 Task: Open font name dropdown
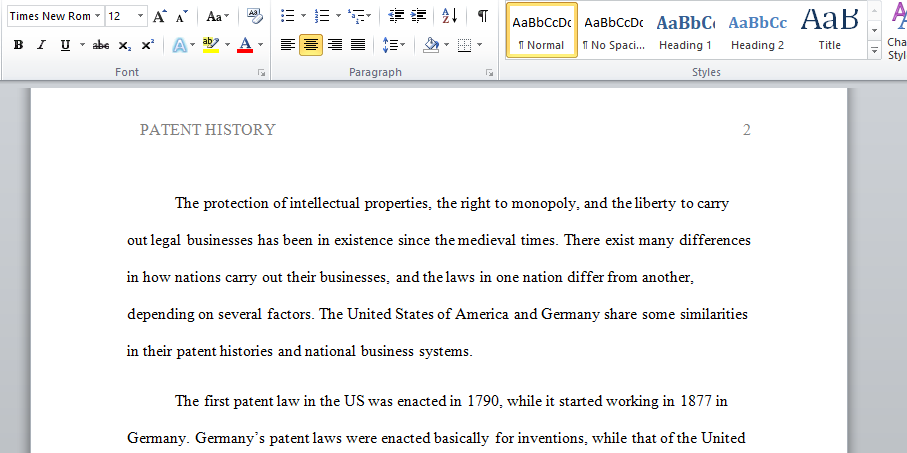(97, 16)
